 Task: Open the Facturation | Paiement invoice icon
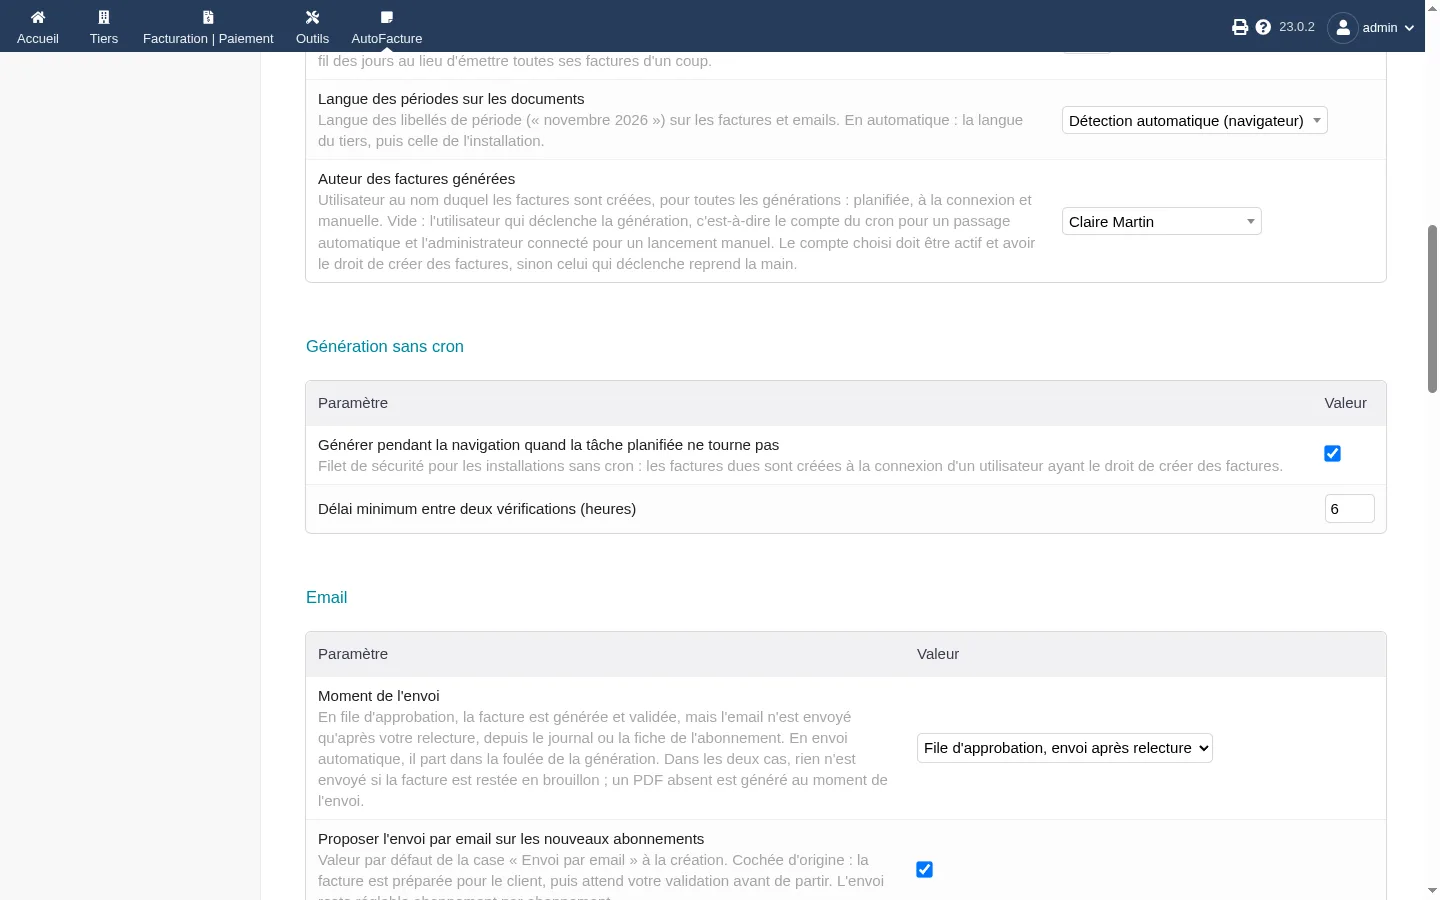[208, 17]
